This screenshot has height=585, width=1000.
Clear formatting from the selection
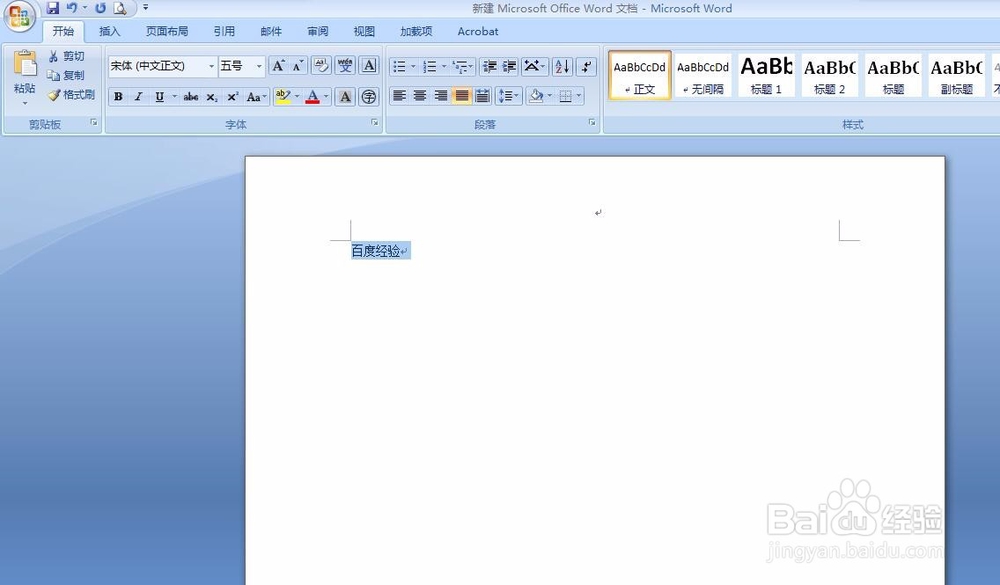[321, 66]
